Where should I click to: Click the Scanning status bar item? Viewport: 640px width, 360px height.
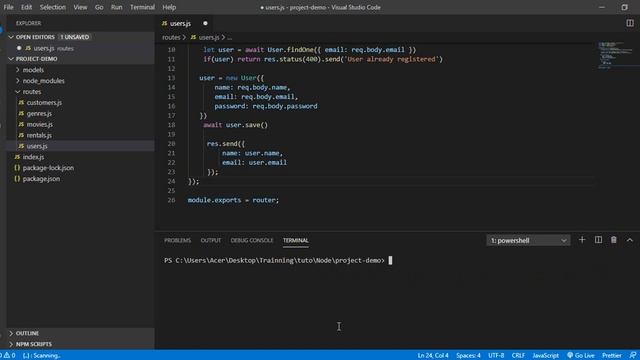pyautogui.click(x=42, y=355)
